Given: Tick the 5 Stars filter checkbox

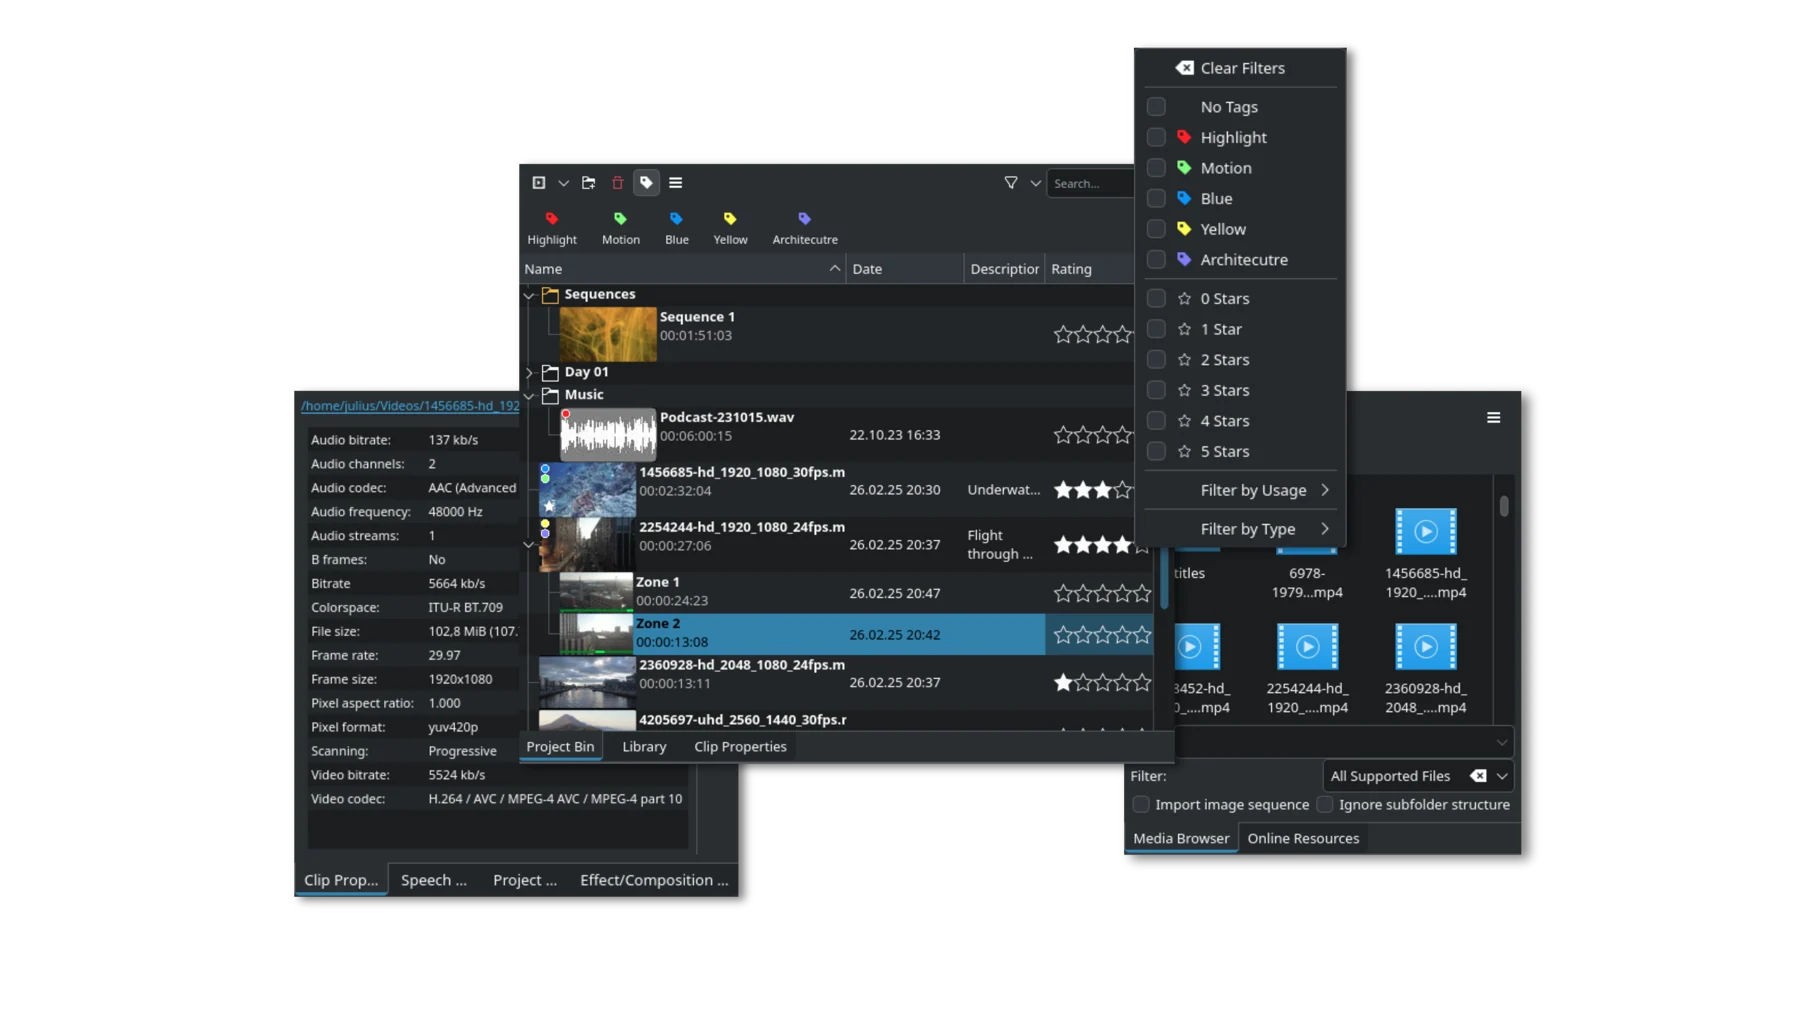Looking at the screenshot, I should 1156,451.
